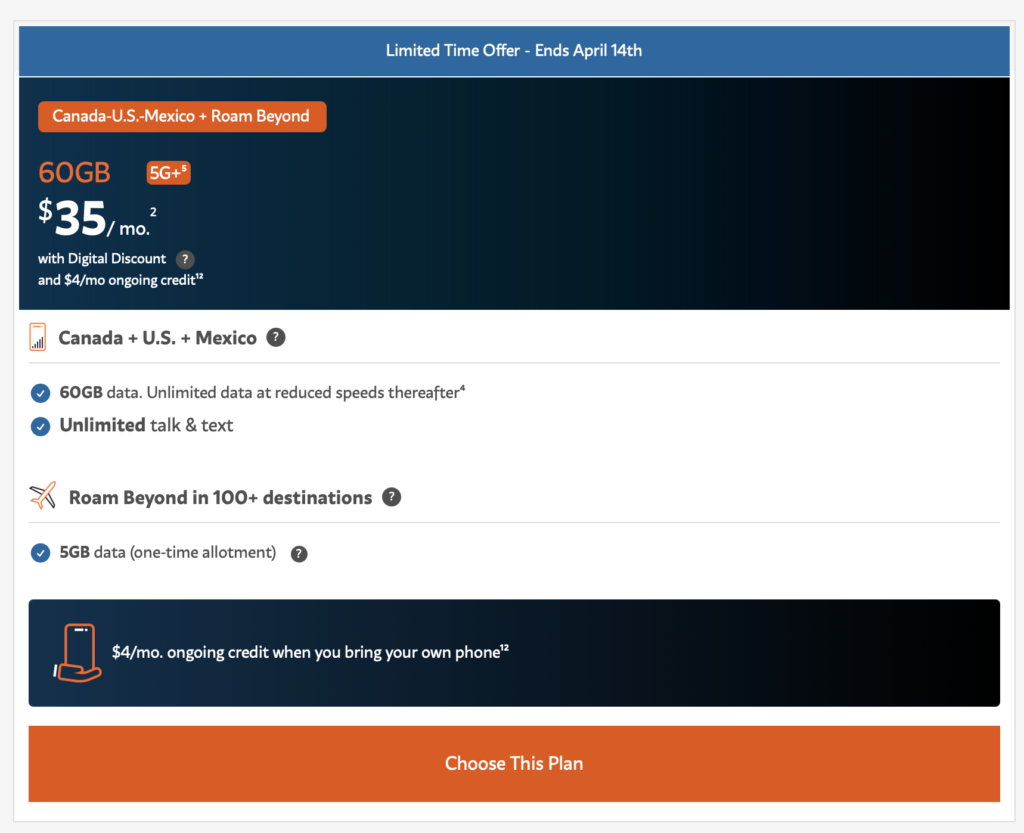This screenshot has width=1024, height=833.
Task: Click checkmark next to 60GB data
Action: 40,393
